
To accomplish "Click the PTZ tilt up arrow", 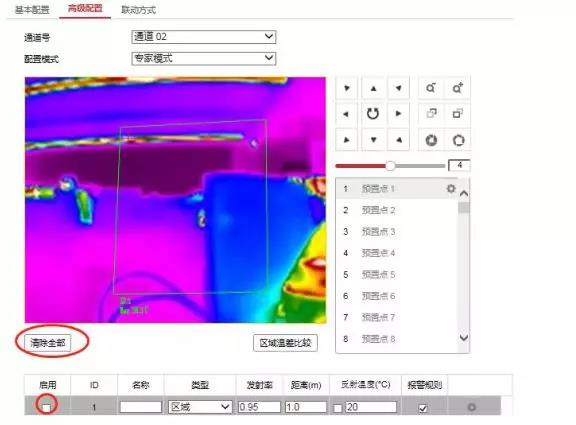I will pyautogui.click(x=373, y=88).
